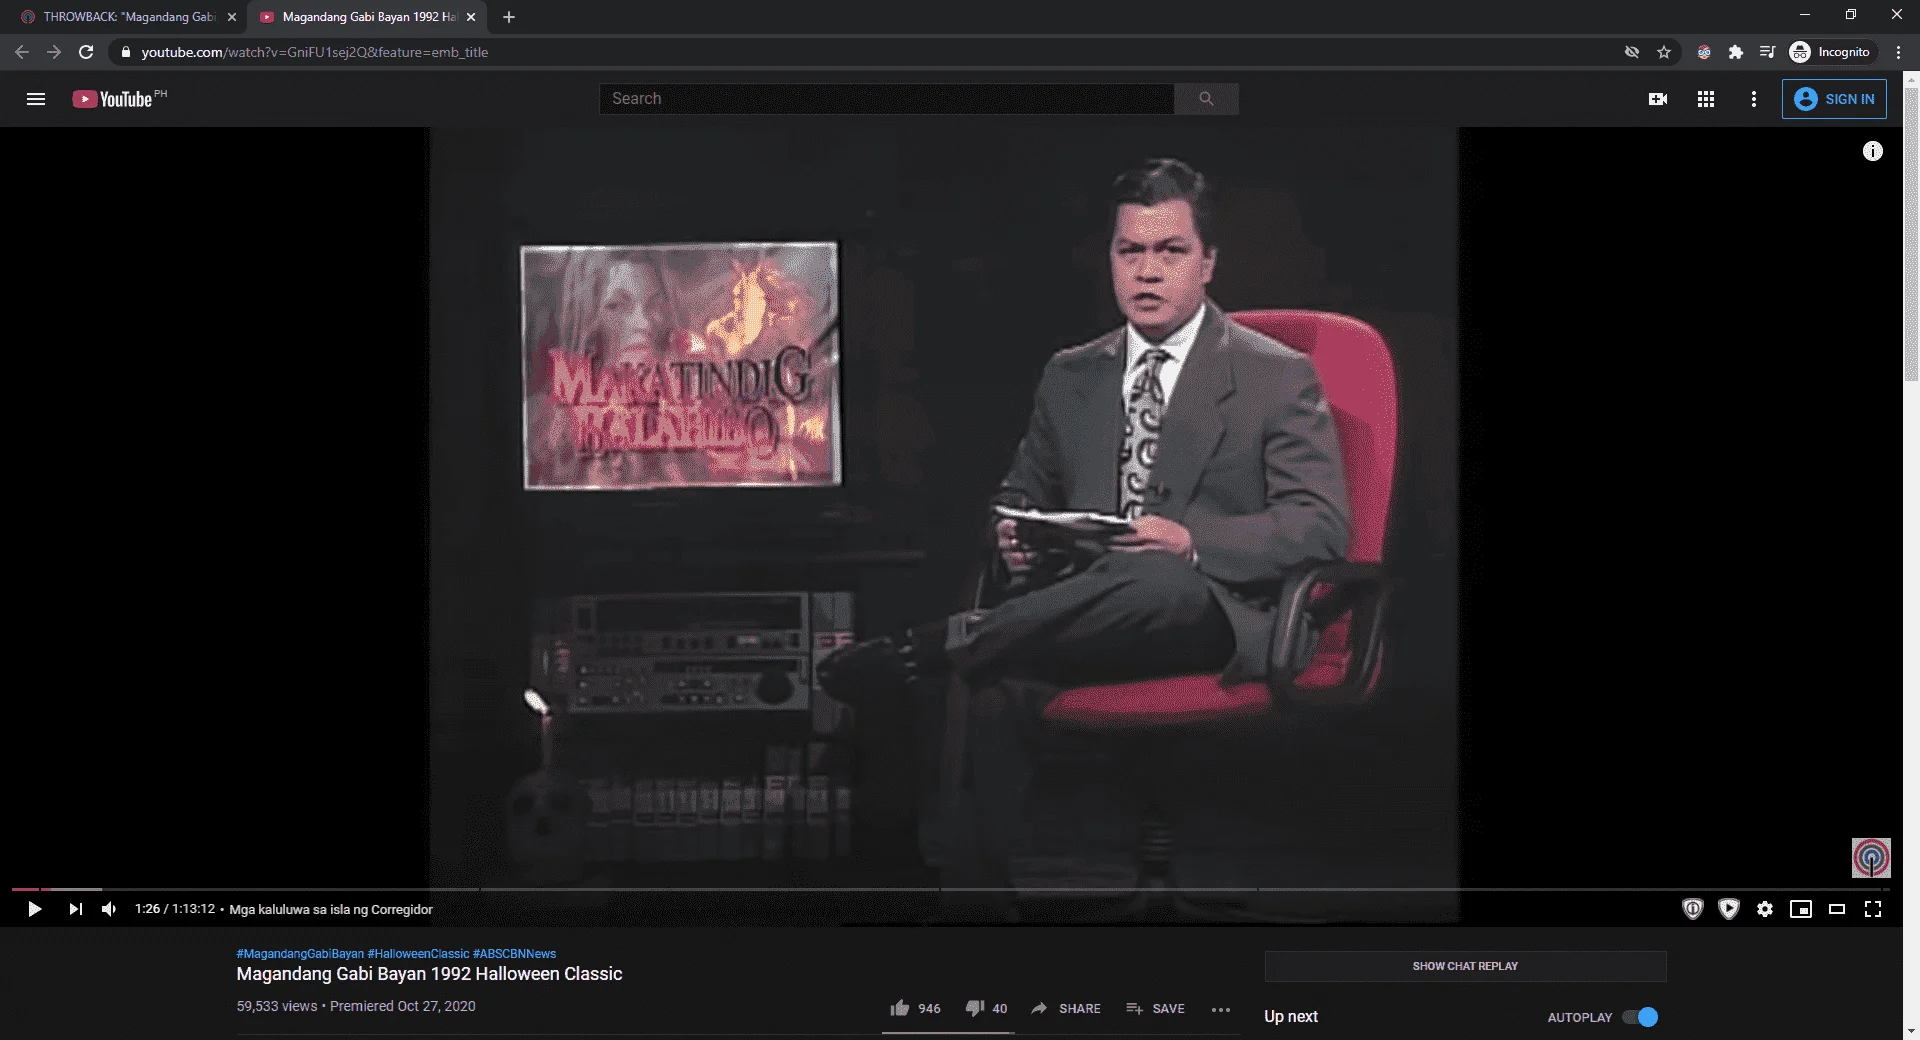The height and width of the screenshot is (1040, 1920).
Task: Open the Chrome three-dot menu
Action: point(1898,52)
